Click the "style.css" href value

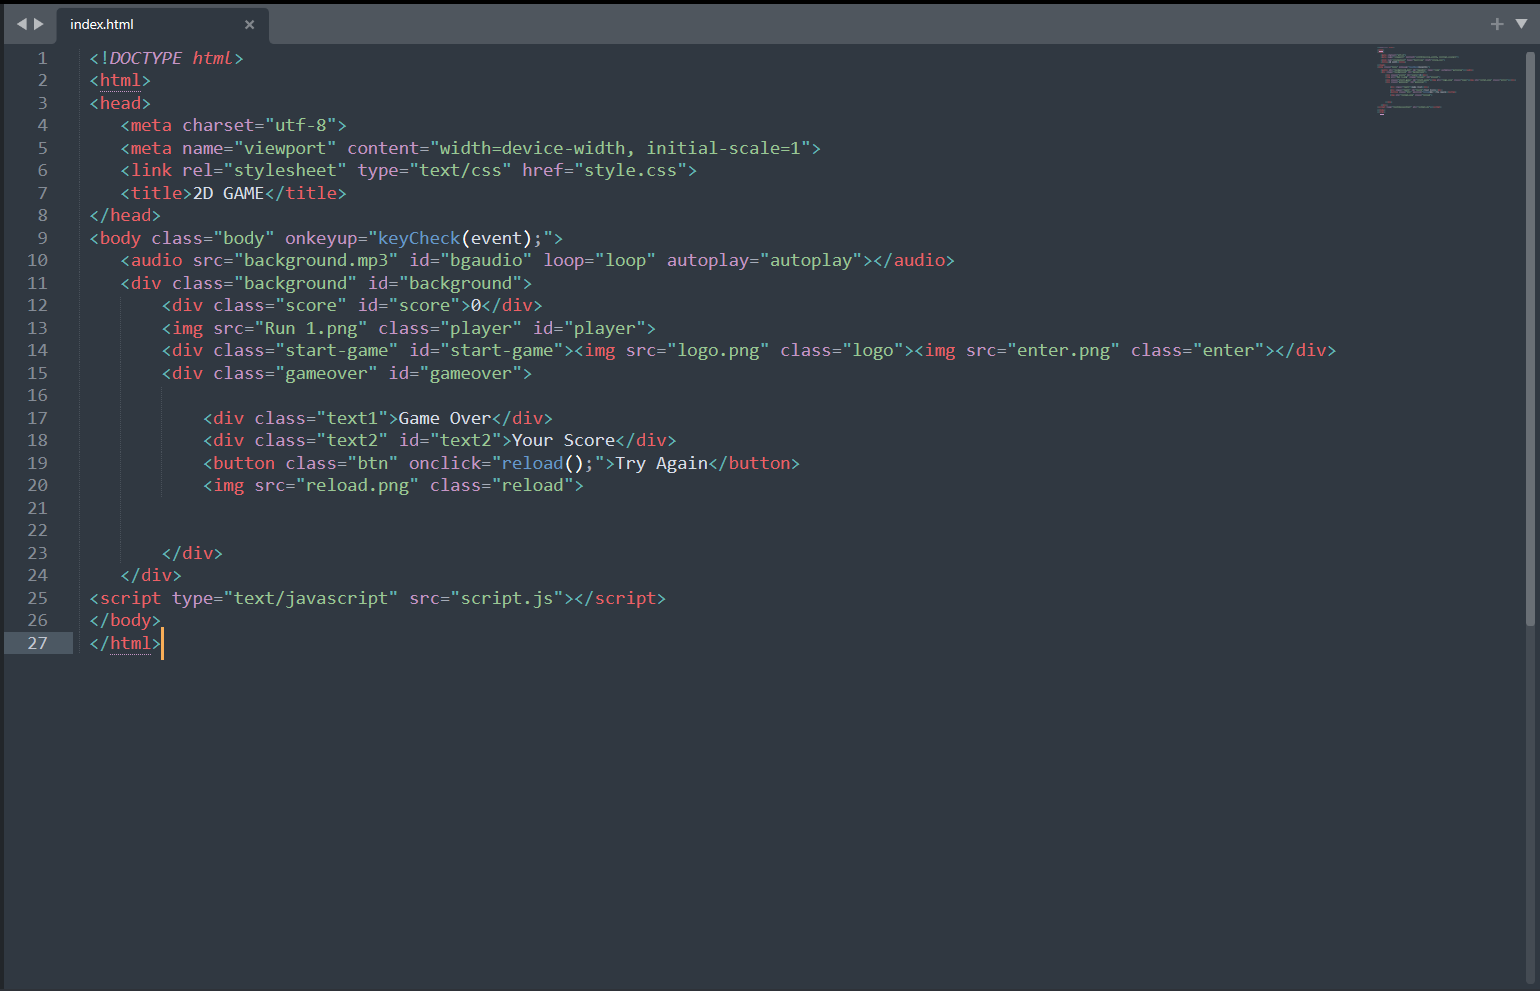tap(630, 170)
